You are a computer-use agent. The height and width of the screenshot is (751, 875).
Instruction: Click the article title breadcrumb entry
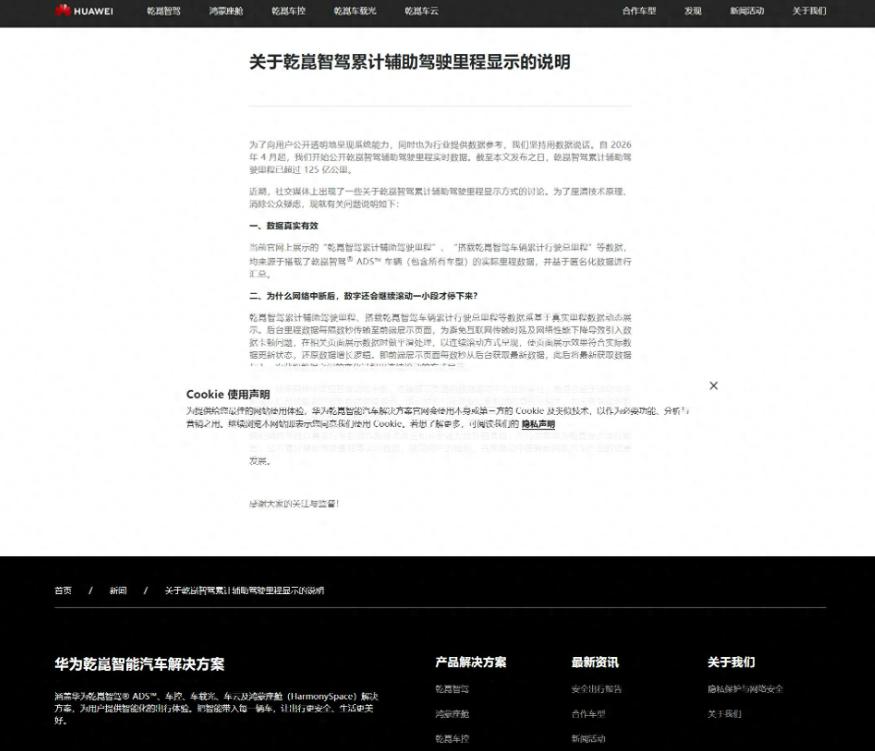click(x=244, y=590)
